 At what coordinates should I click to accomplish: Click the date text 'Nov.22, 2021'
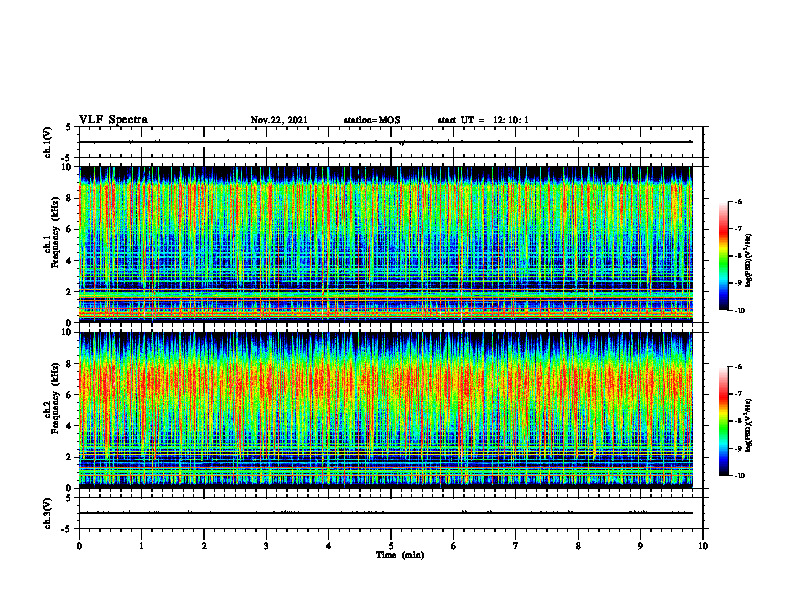(x=279, y=120)
